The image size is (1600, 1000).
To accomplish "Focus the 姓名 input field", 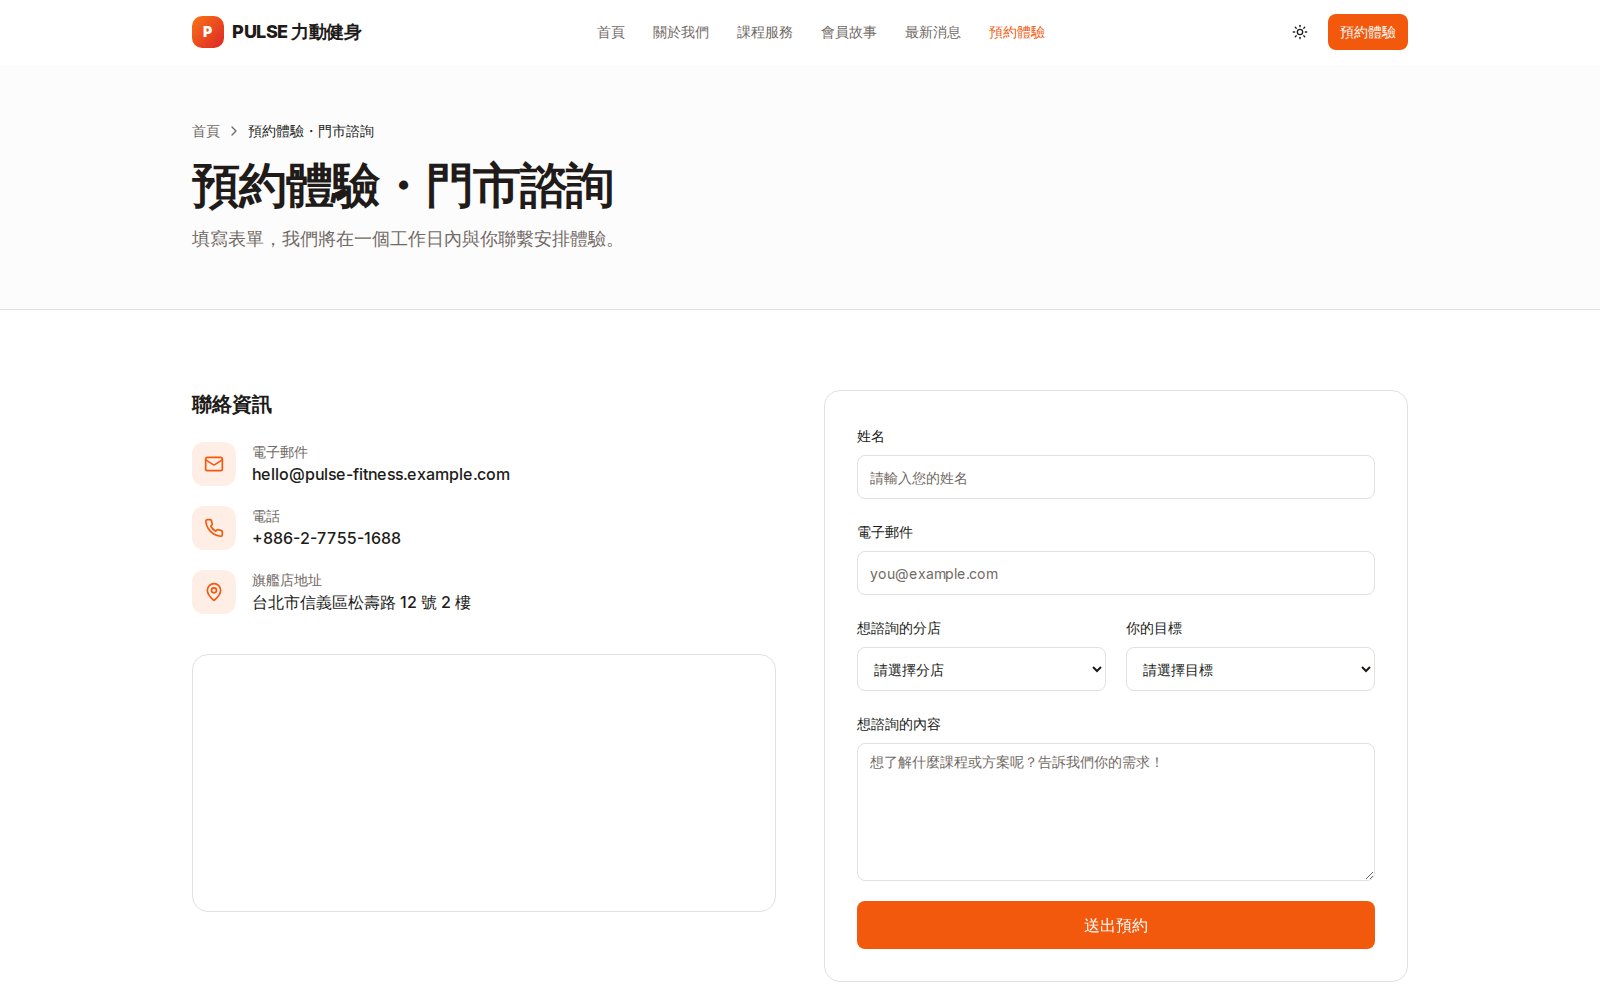I will point(1116,477).
